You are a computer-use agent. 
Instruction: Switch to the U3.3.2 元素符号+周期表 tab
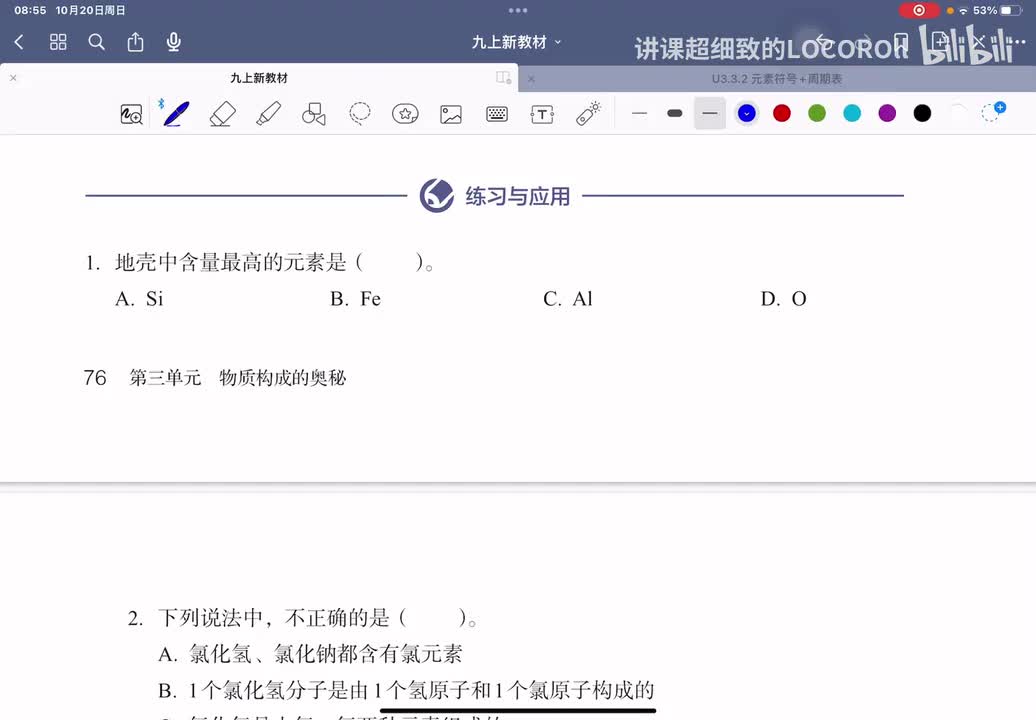[x=776, y=79]
